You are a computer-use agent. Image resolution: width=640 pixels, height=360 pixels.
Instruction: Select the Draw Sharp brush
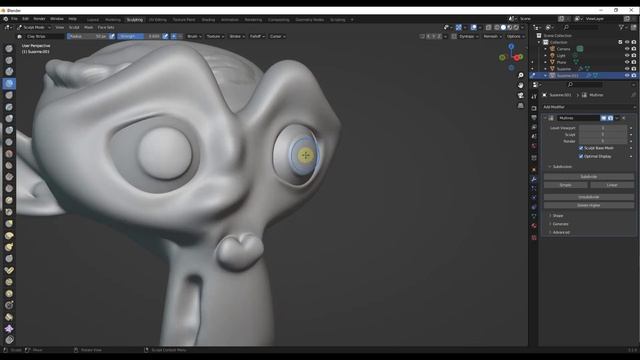[x=9, y=60]
